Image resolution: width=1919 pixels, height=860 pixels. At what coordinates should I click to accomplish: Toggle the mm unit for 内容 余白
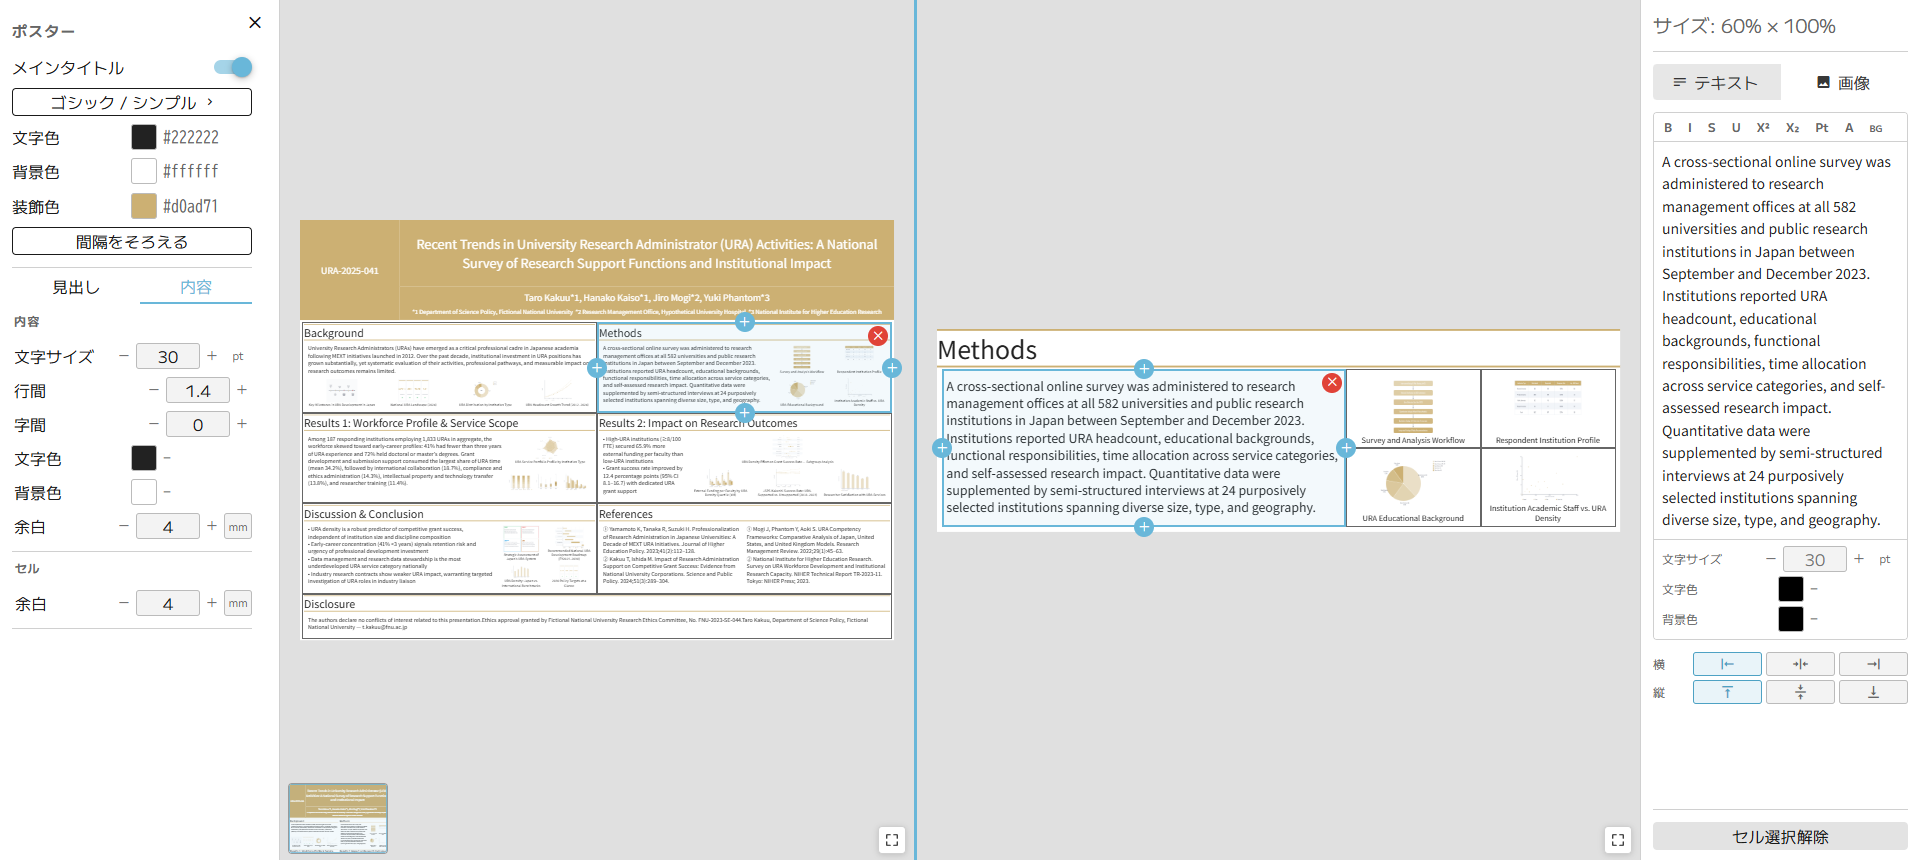238,526
